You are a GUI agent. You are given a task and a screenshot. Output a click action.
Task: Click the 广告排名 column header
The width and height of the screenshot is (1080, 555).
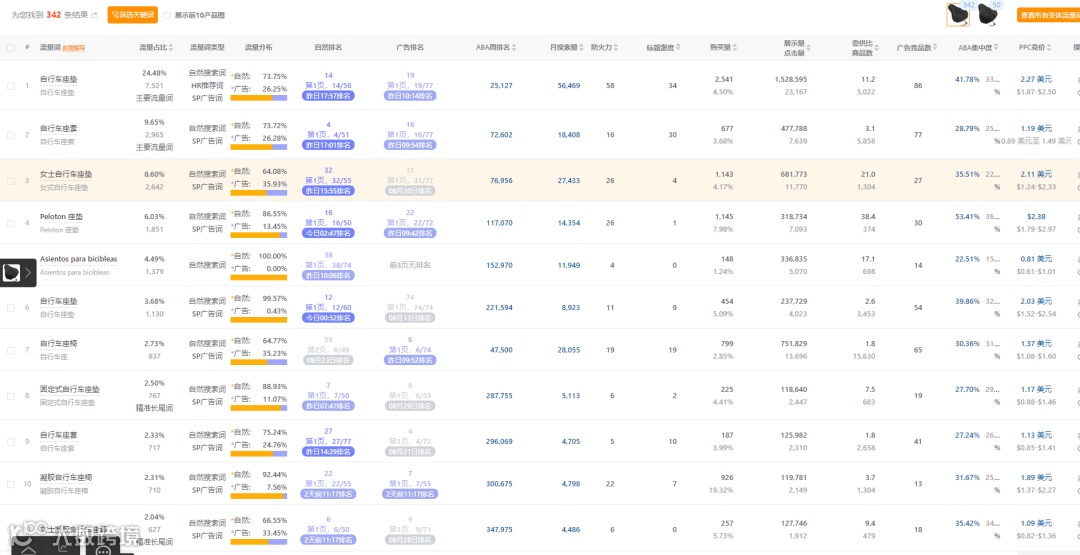[x=410, y=48]
